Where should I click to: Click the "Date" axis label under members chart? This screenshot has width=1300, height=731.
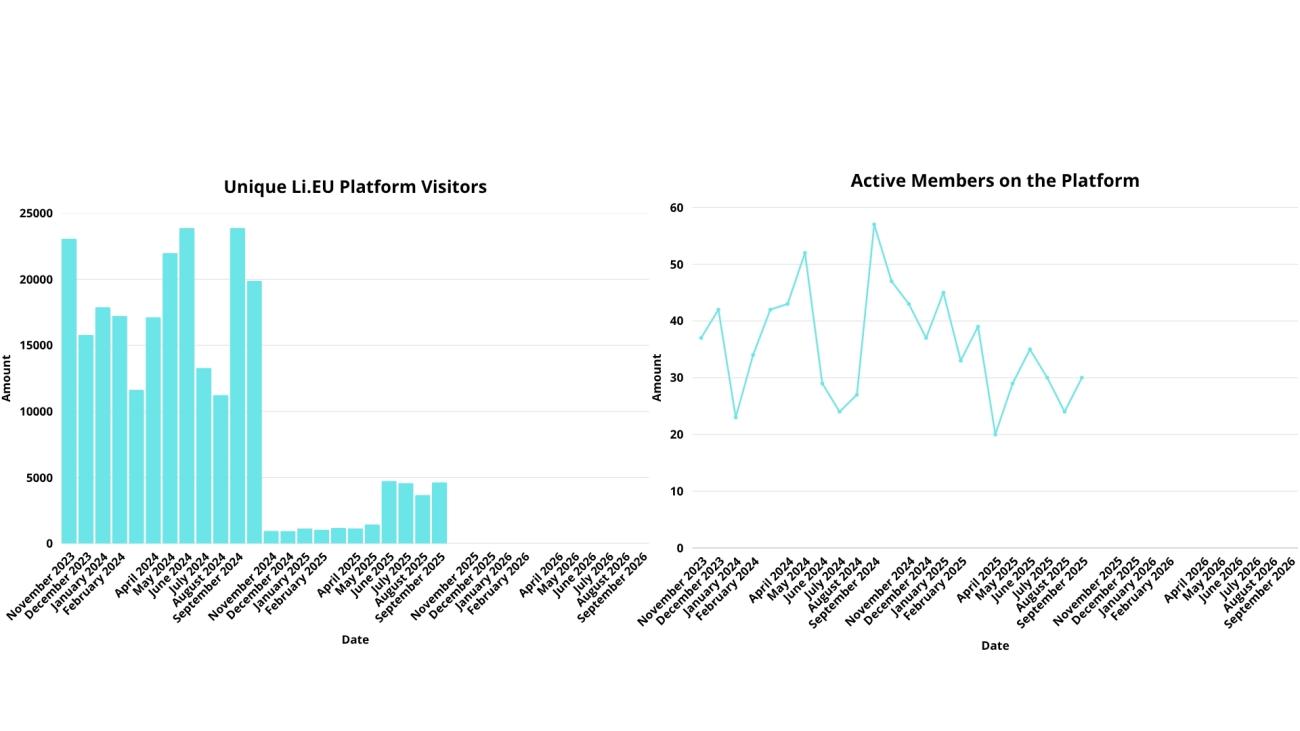[994, 646]
